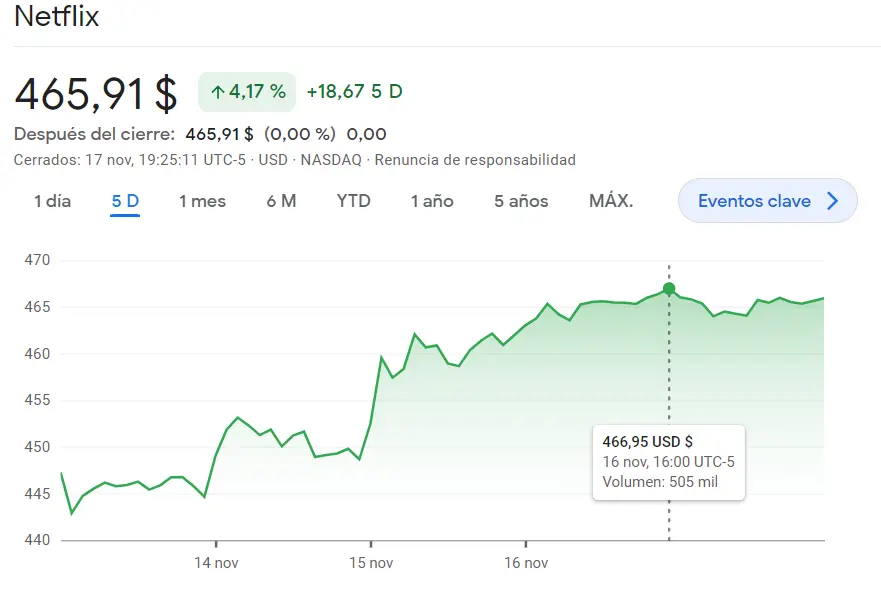Click the Después del cierre price line
881x600 pixels.
[x=200, y=133]
